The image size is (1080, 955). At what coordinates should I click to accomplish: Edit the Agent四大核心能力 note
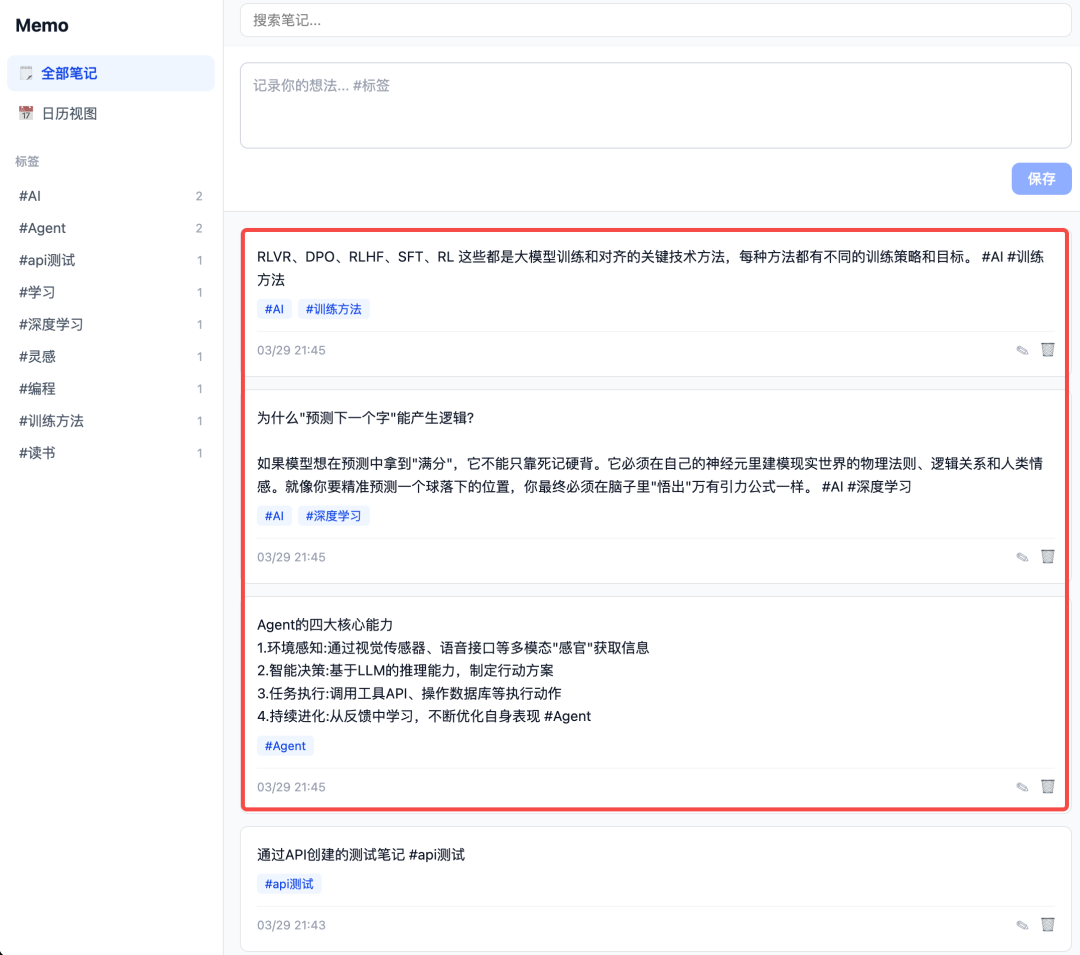click(1022, 786)
